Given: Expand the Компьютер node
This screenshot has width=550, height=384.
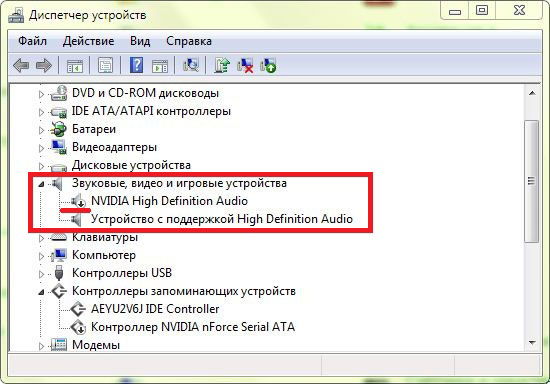Looking at the screenshot, I should pos(41,256).
